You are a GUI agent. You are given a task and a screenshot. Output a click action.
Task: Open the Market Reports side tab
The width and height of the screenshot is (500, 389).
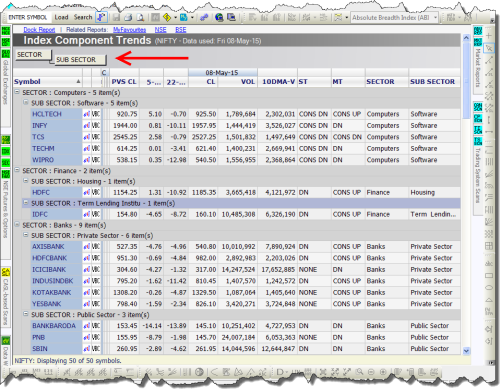point(478,68)
